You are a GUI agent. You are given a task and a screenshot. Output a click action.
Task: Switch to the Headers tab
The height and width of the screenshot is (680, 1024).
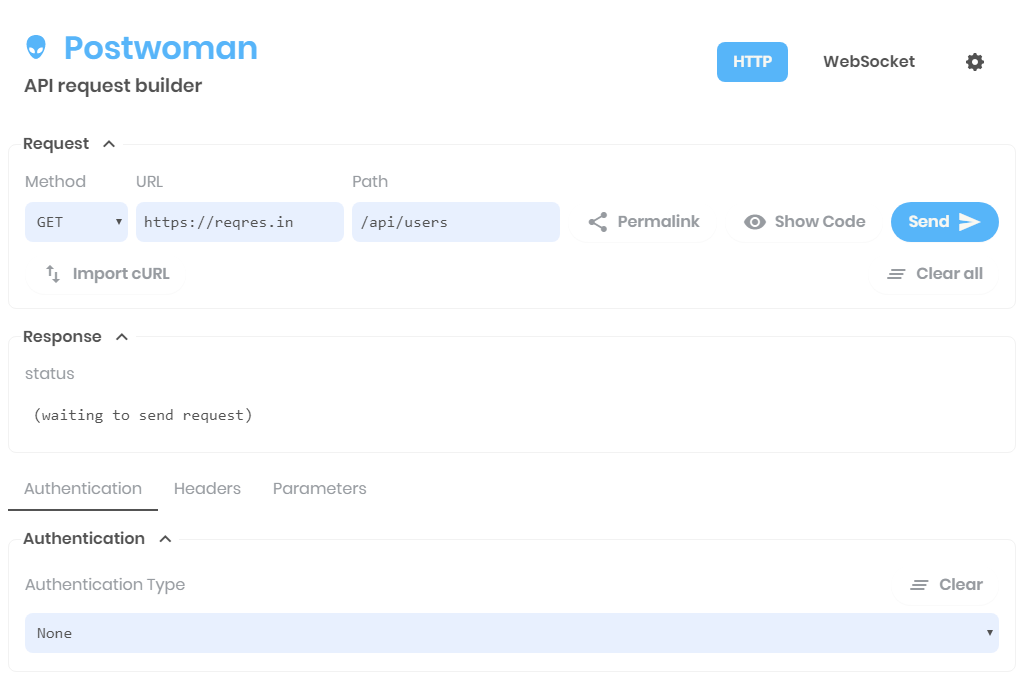click(x=207, y=488)
